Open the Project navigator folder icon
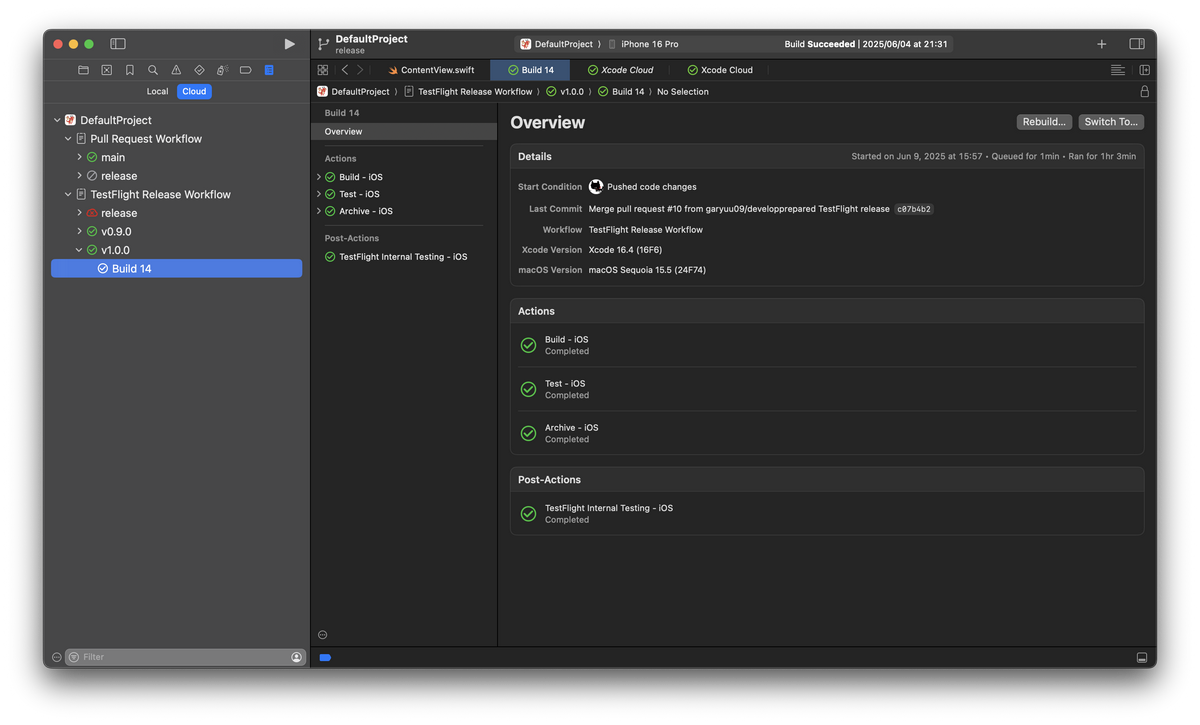Image resolution: width=1200 pixels, height=725 pixels. coord(83,70)
